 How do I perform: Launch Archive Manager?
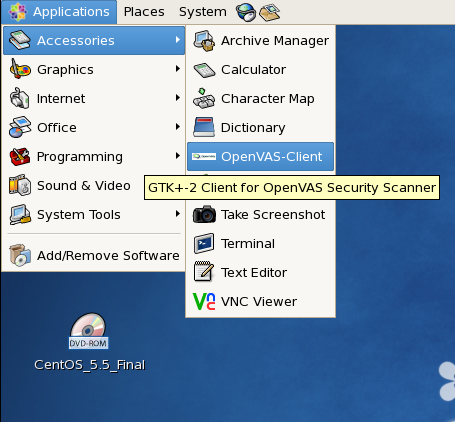point(260,41)
